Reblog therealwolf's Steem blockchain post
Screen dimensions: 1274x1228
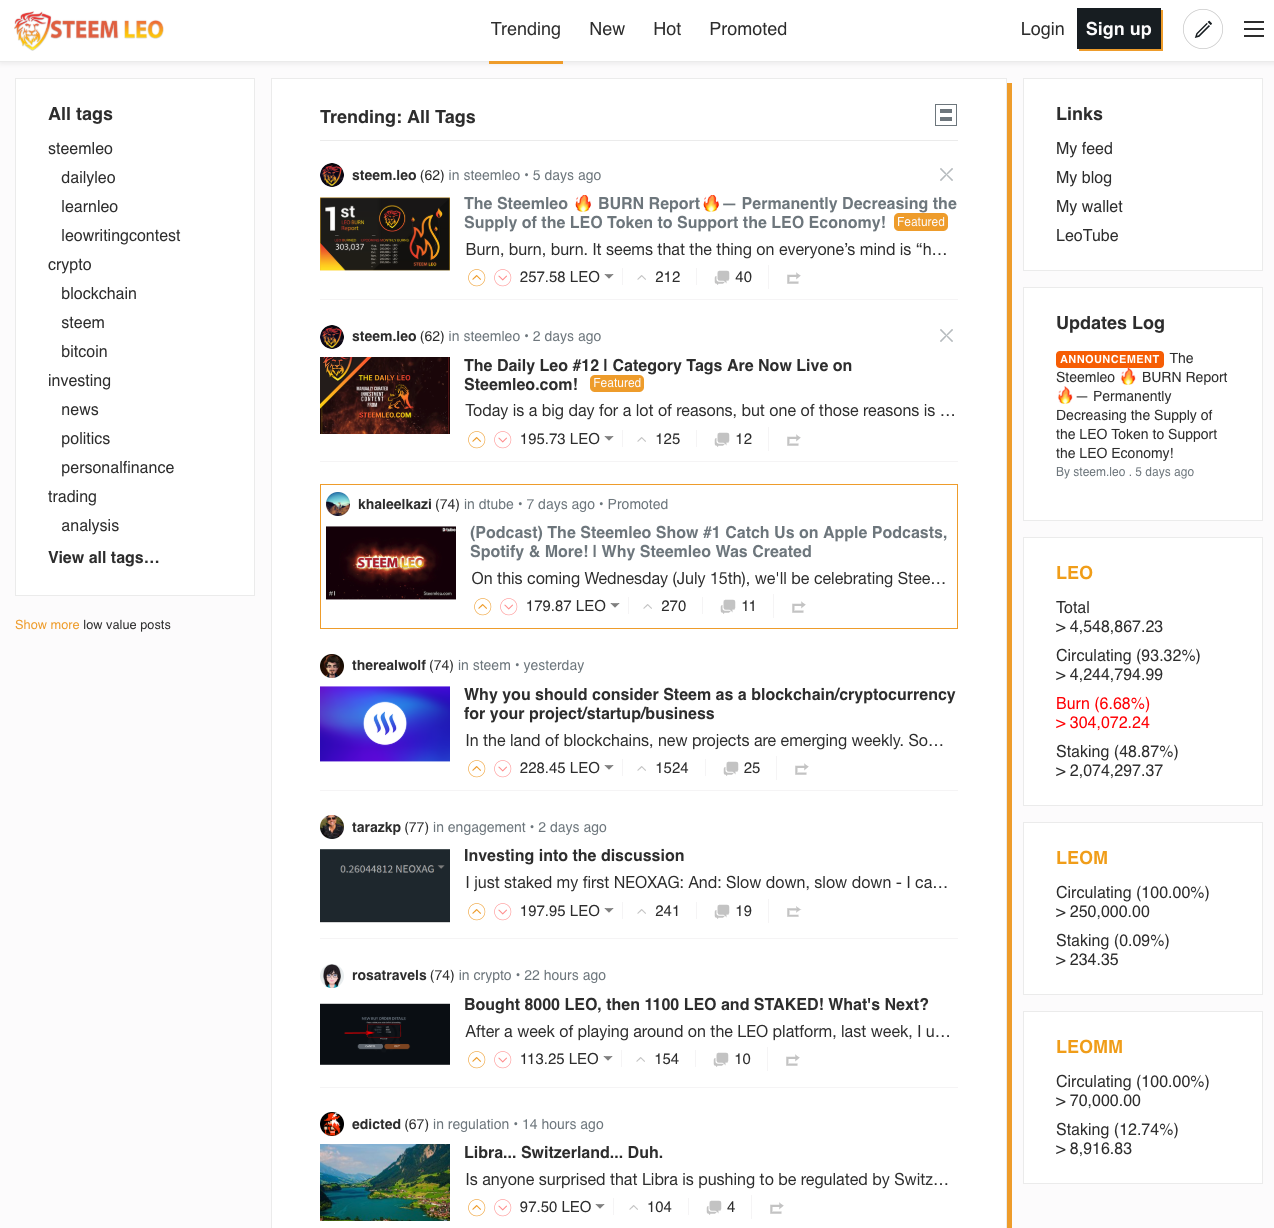801,769
